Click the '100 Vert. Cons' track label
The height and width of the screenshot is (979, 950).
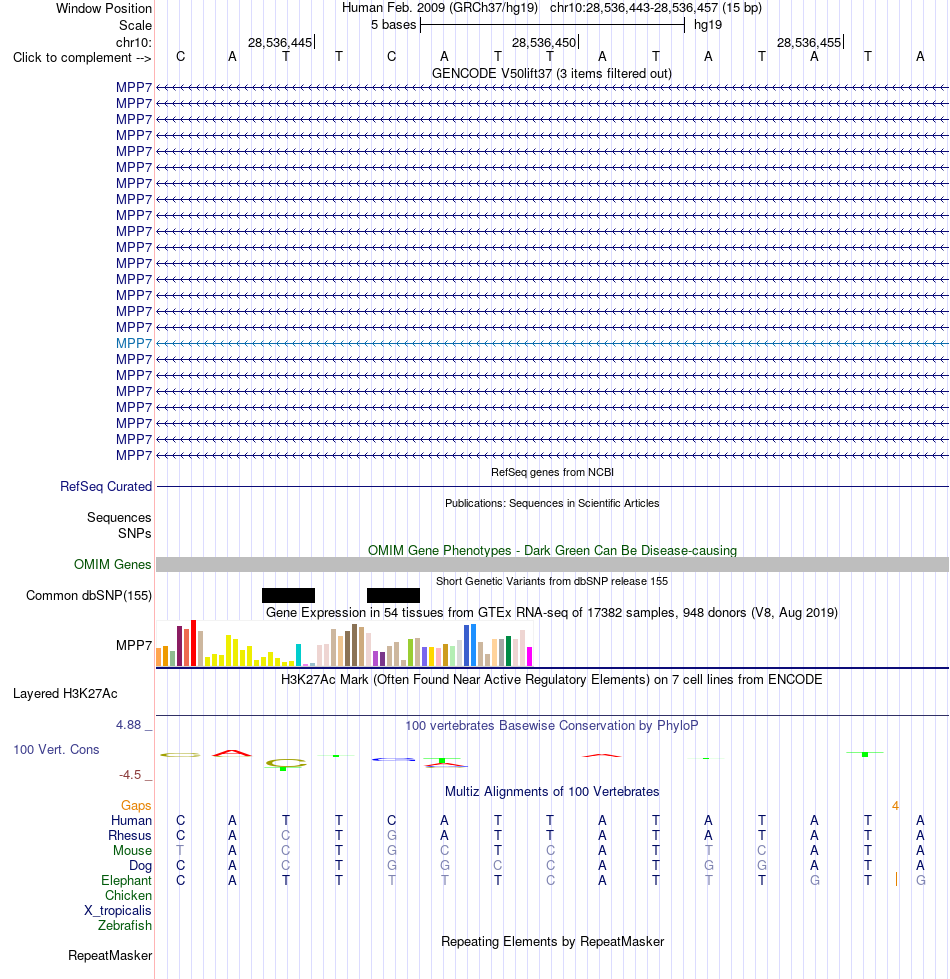click(56, 749)
